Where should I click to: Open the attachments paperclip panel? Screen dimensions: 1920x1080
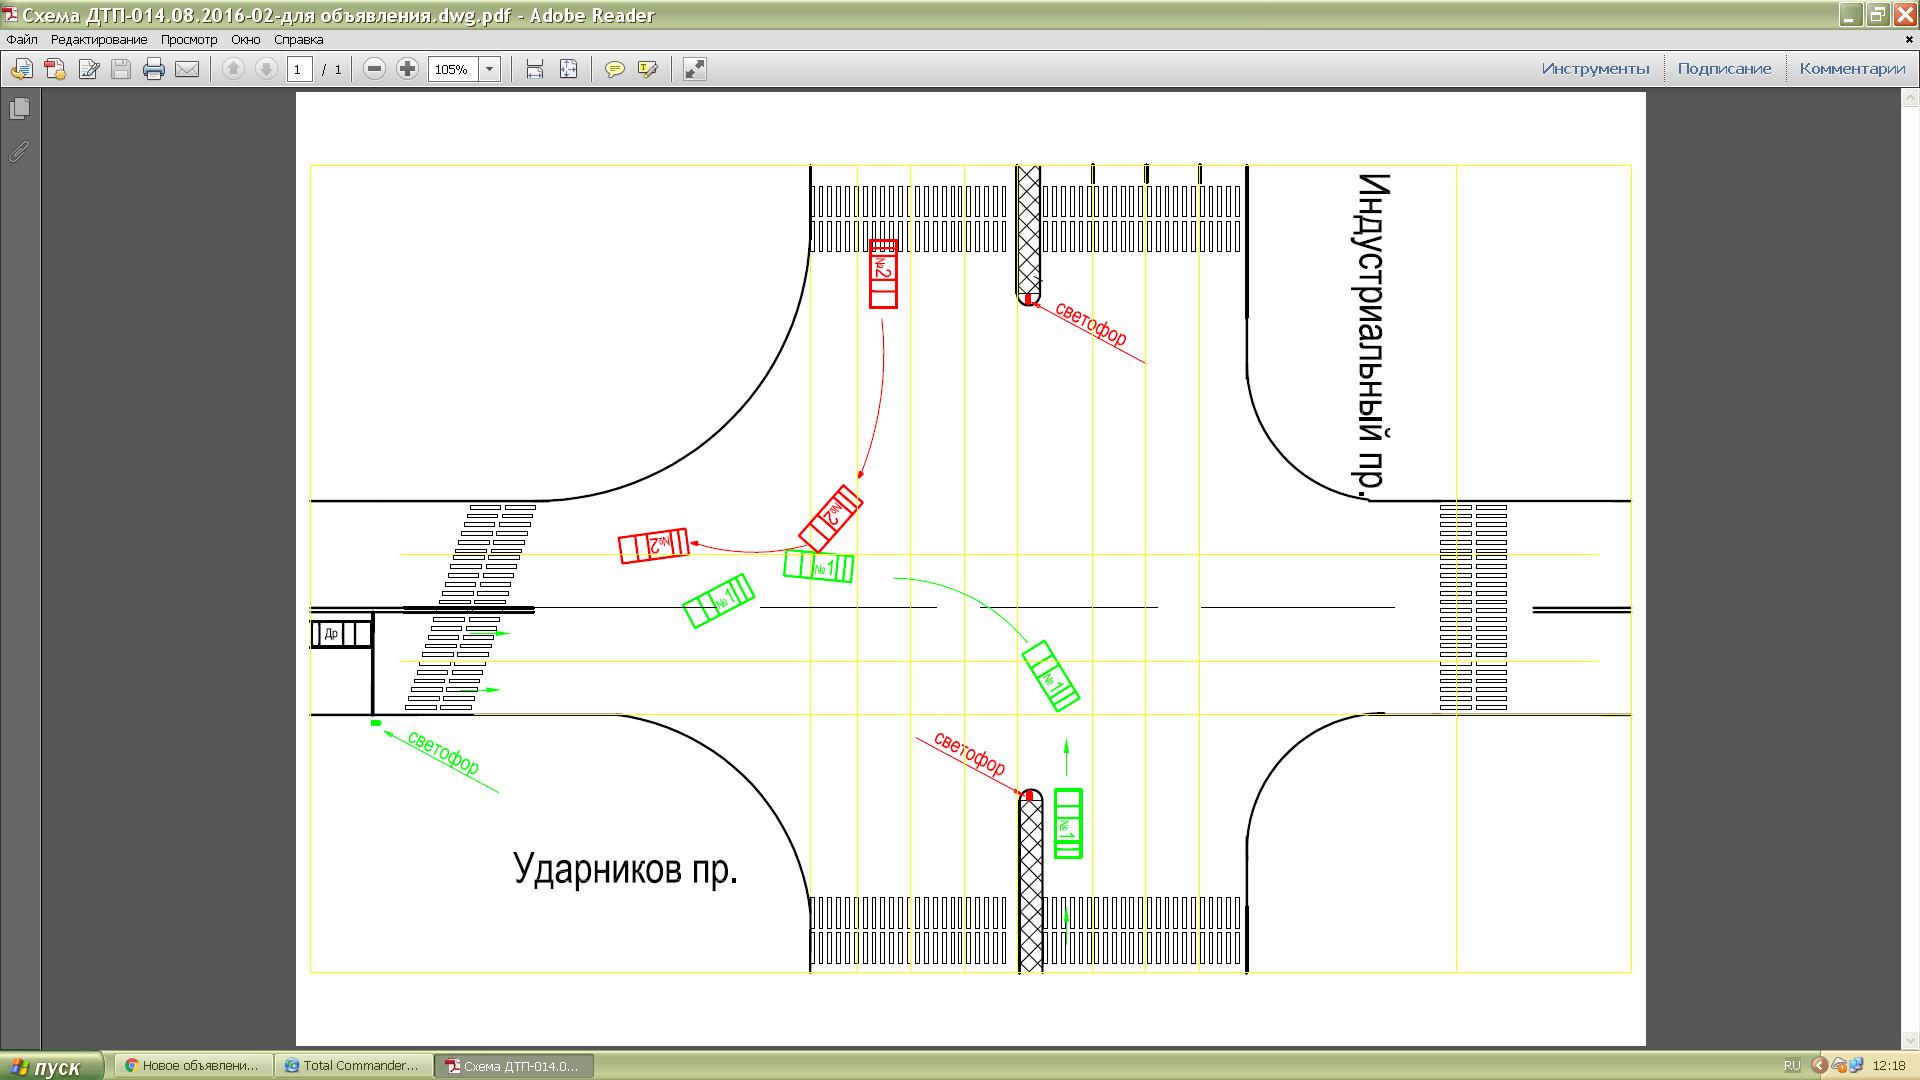pyautogui.click(x=19, y=152)
